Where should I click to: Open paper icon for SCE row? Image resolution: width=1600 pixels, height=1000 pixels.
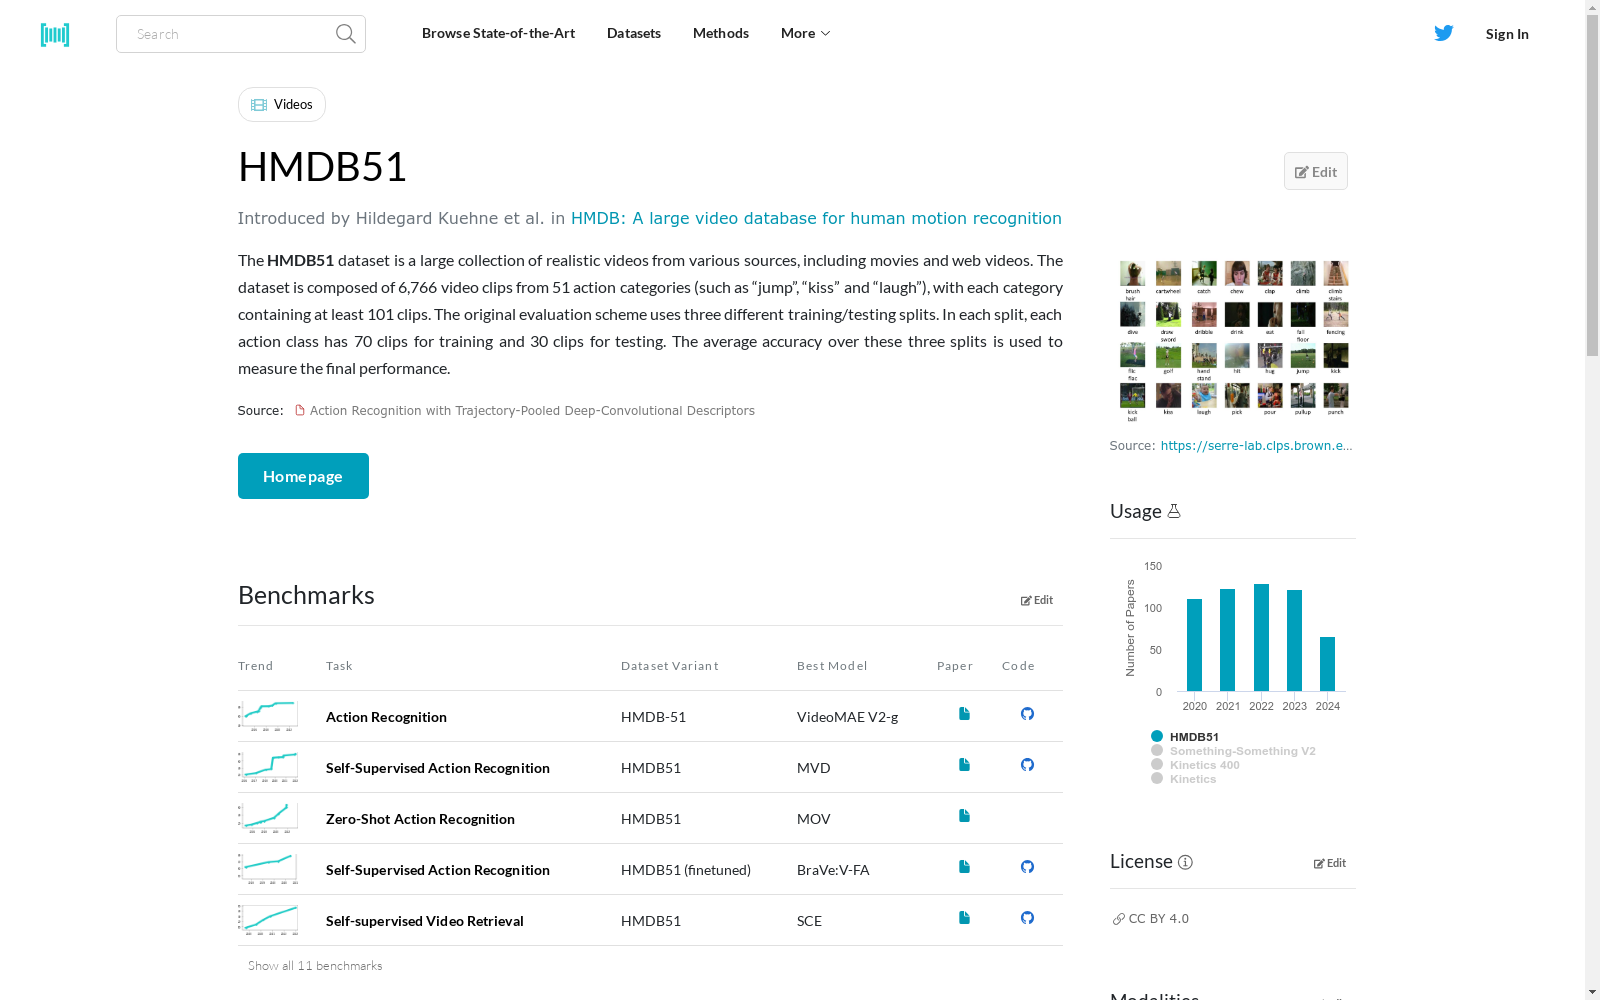pos(964,918)
